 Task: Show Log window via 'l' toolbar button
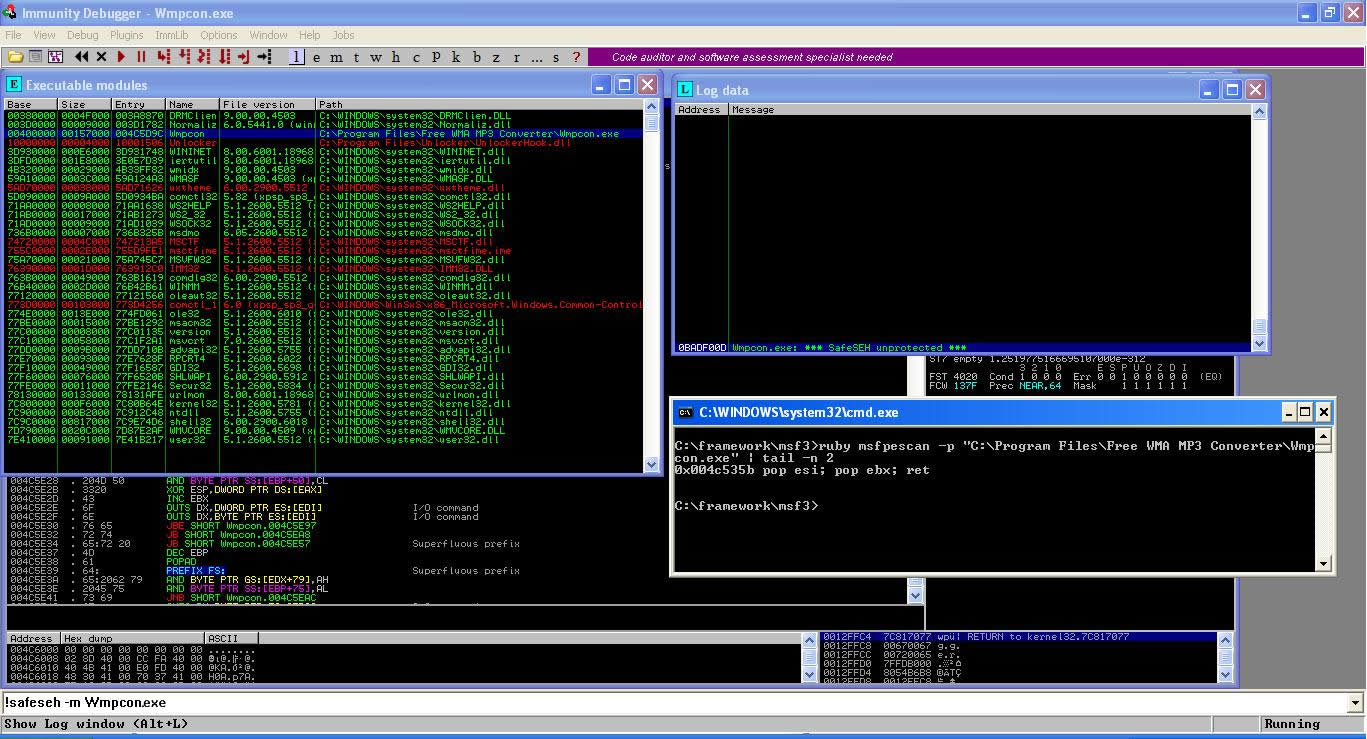coord(297,57)
